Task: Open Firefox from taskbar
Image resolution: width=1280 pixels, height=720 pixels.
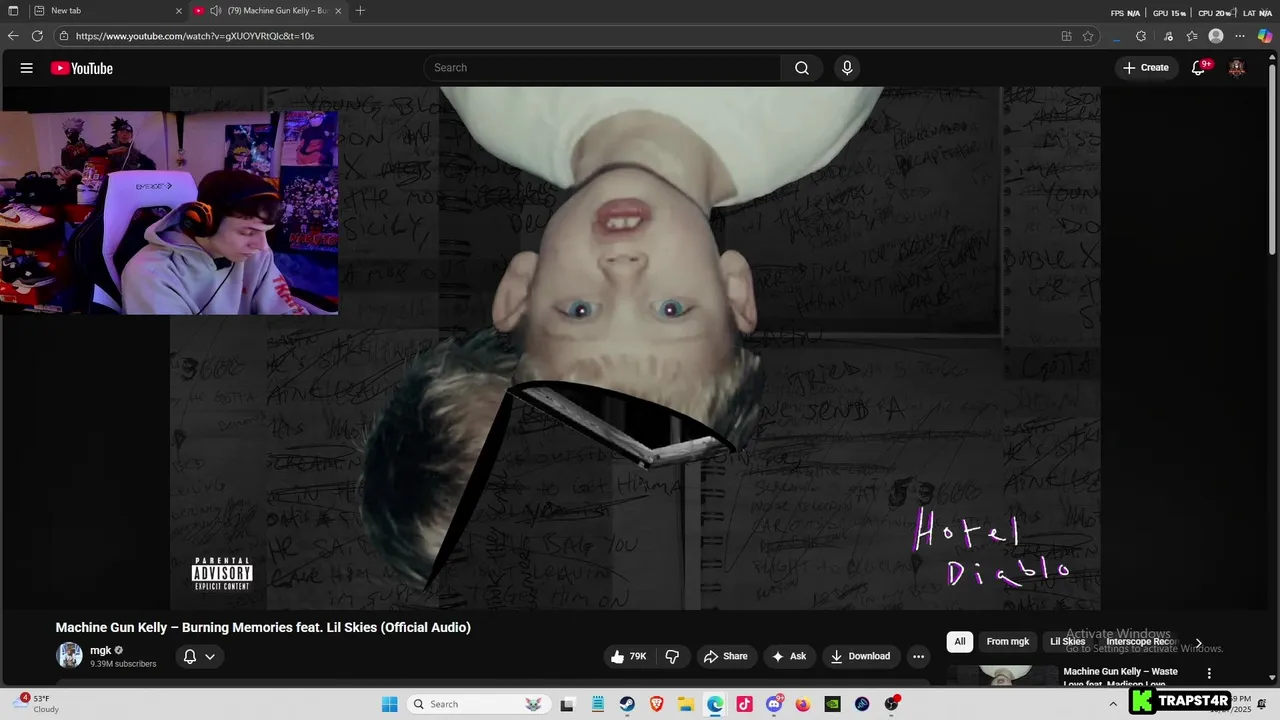Action: (x=803, y=704)
